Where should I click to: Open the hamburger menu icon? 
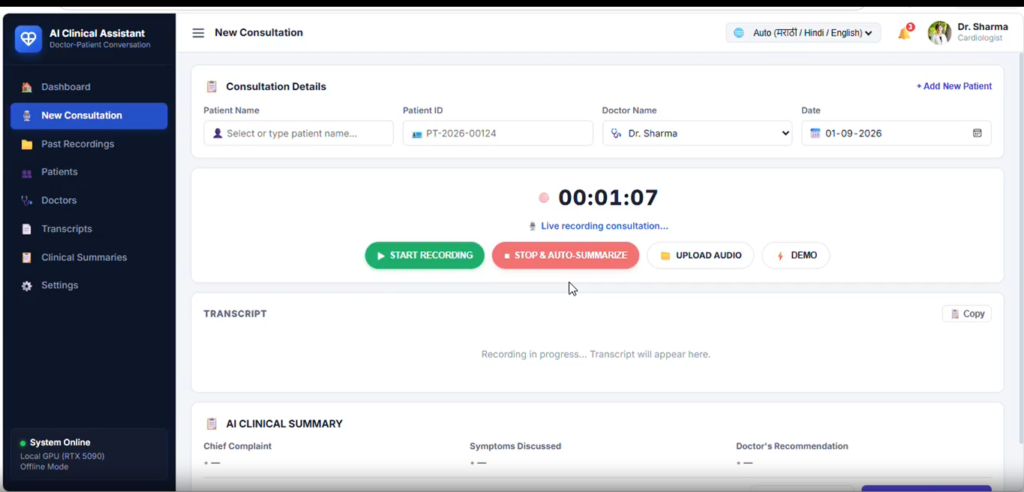click(198, 33)
